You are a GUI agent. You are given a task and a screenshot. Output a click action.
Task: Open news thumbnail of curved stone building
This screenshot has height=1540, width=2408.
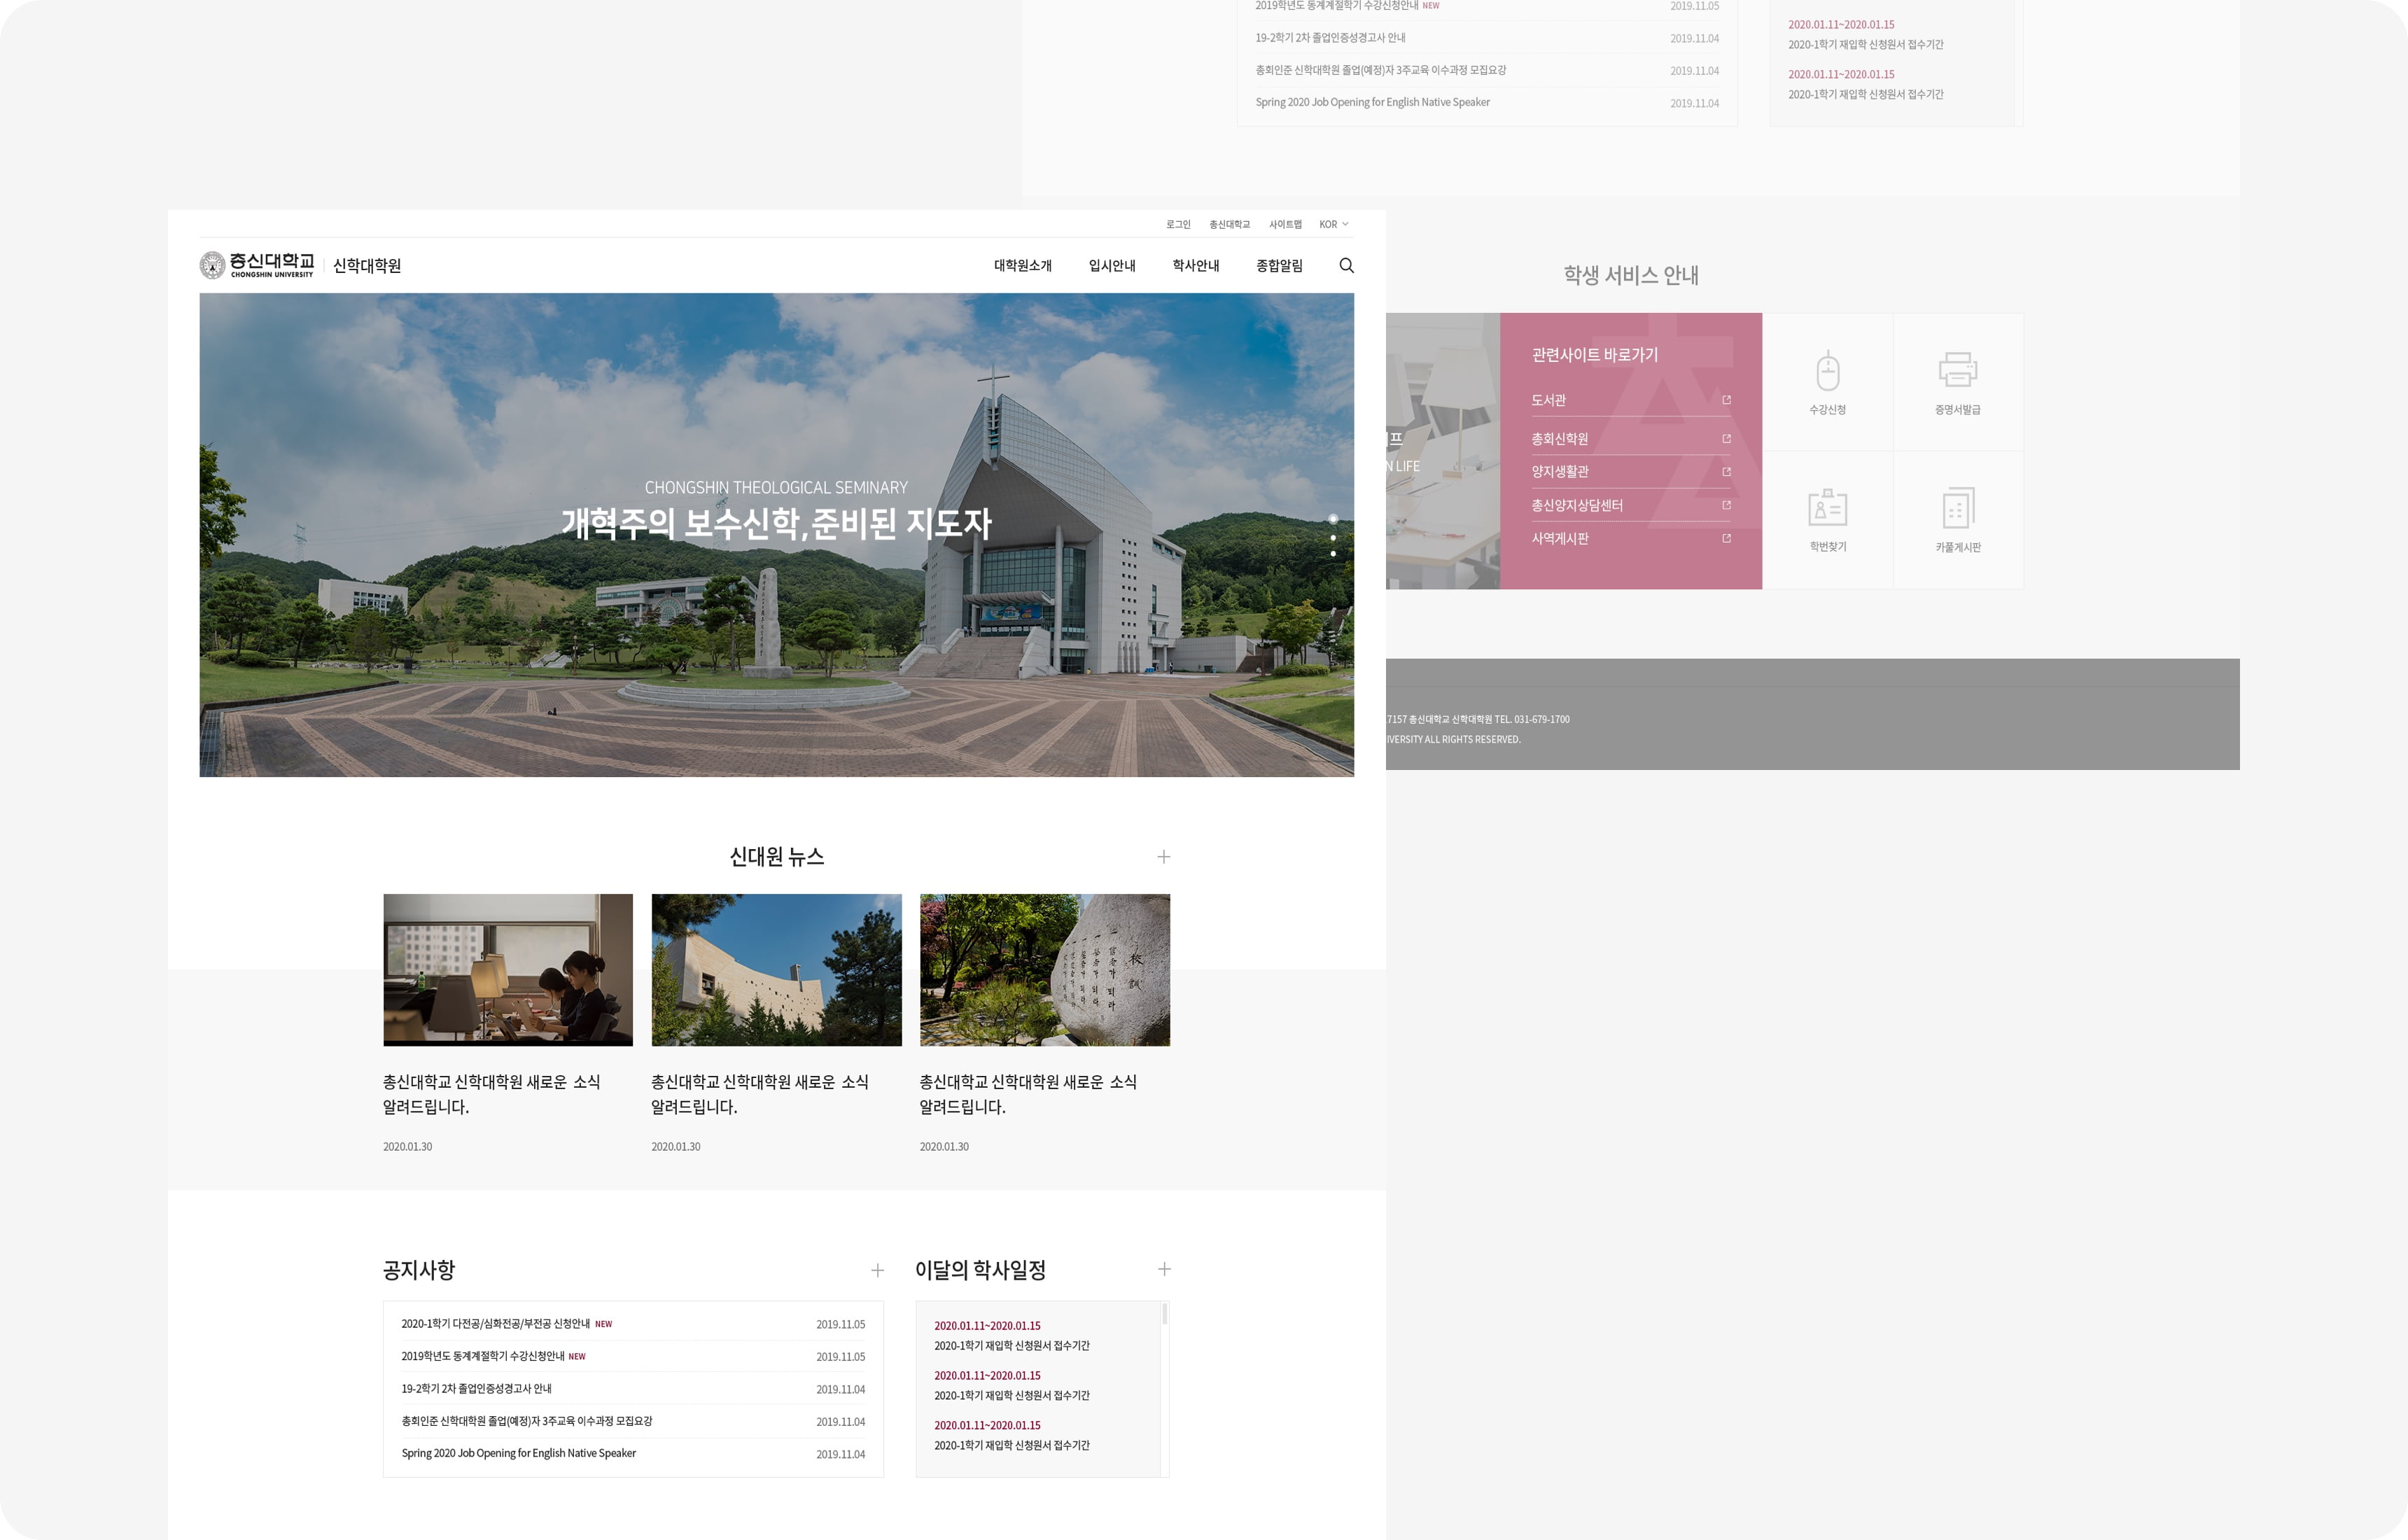click(x=776, y=970)
